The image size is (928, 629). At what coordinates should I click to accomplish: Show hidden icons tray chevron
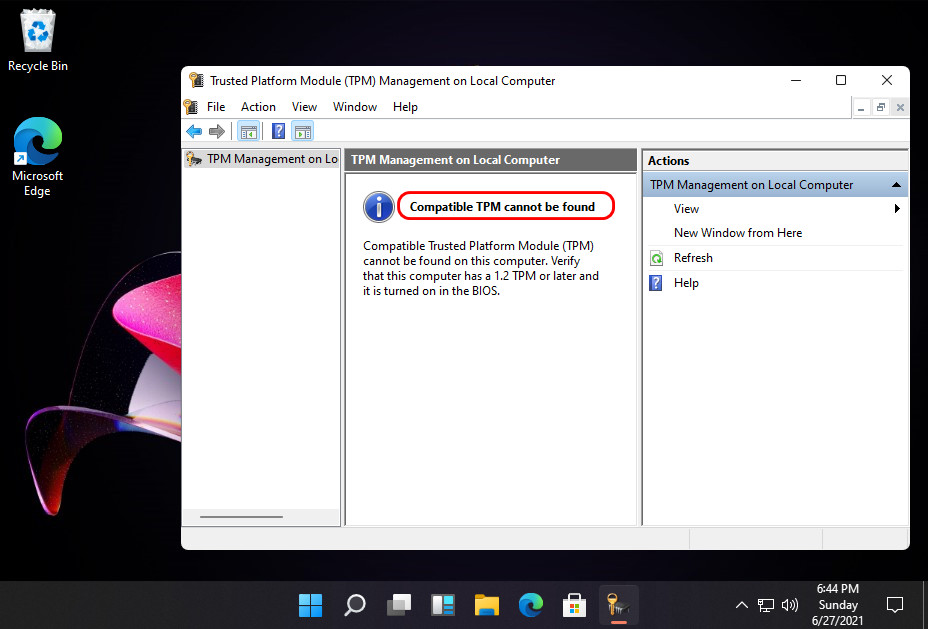pyautogui.click(x=741, y=605)
